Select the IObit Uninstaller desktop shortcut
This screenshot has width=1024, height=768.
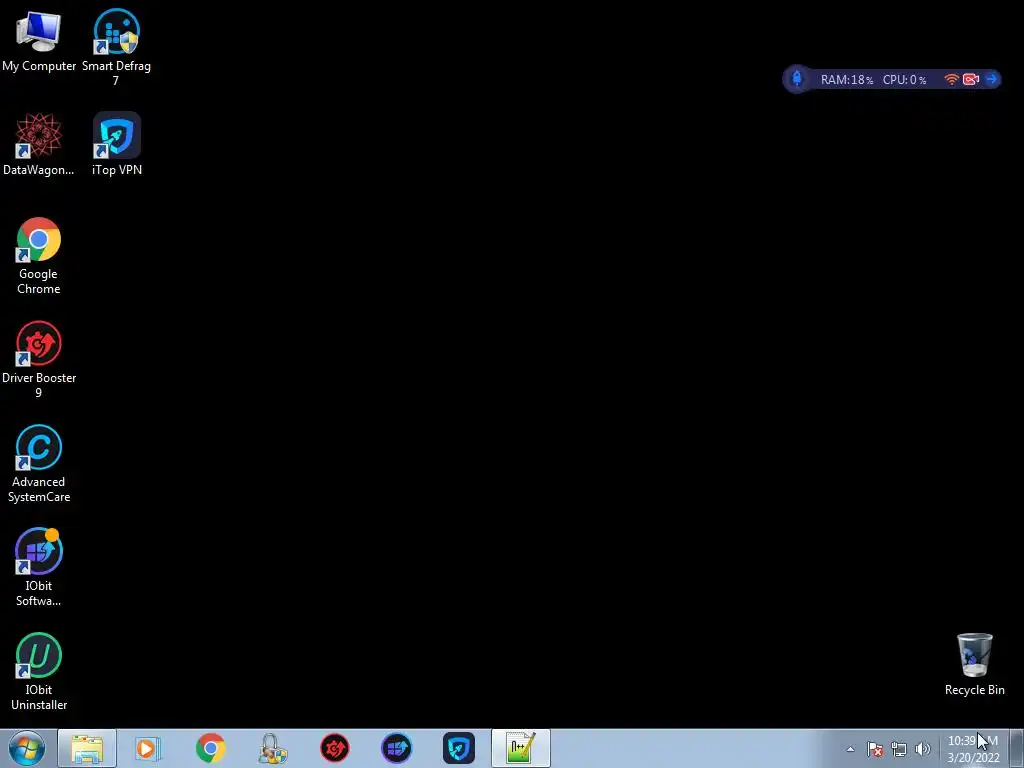[39, 671]
